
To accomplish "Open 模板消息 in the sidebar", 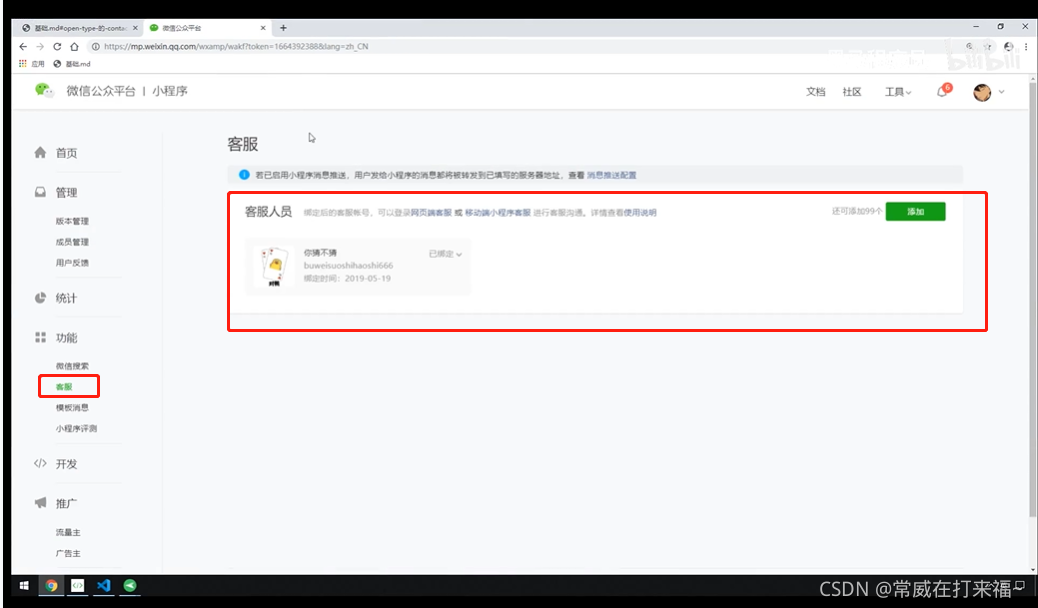I will pos(72,407).
